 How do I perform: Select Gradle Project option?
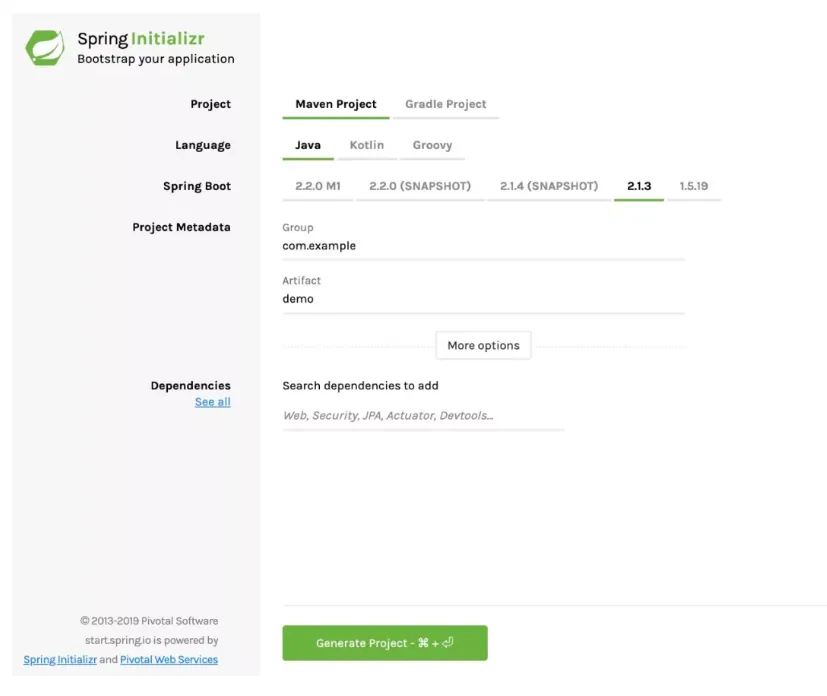coord(445,104)
